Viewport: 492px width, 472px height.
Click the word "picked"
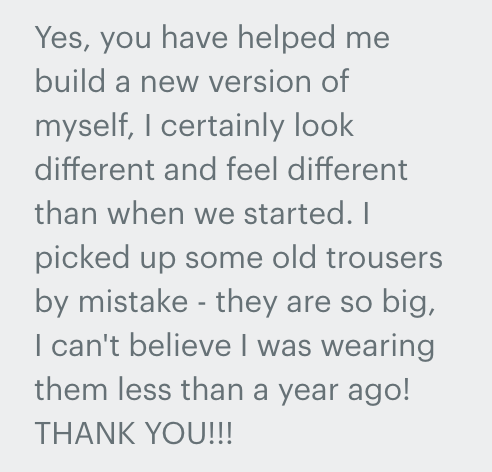click(x=82, y=259)
